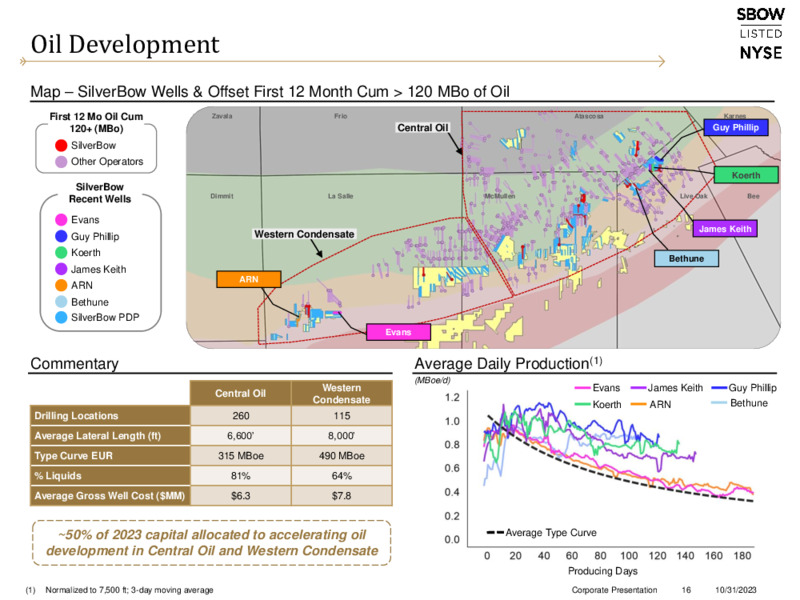Select the Zavala county name on map

point(222,116)
